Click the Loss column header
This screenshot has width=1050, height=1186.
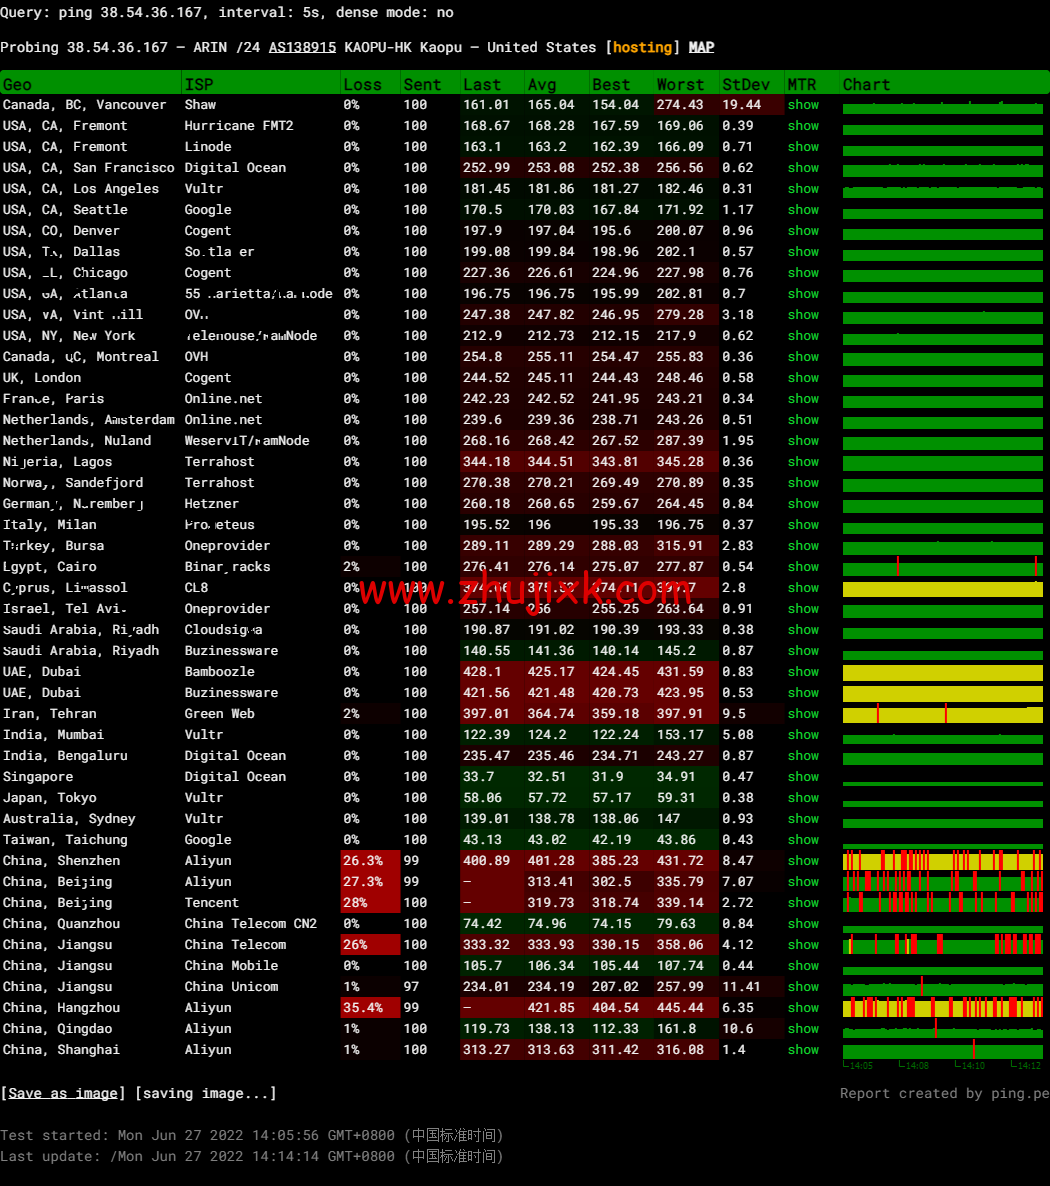(x=362, y=85)
